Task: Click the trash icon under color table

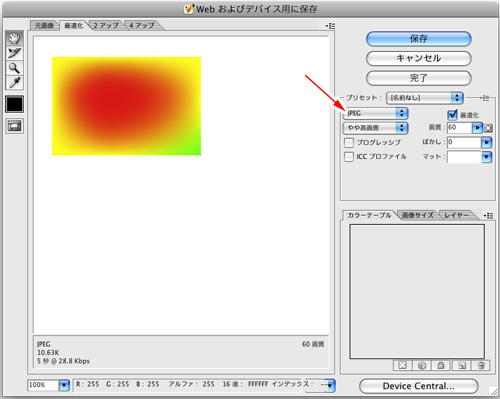Action: pos(481,365)
